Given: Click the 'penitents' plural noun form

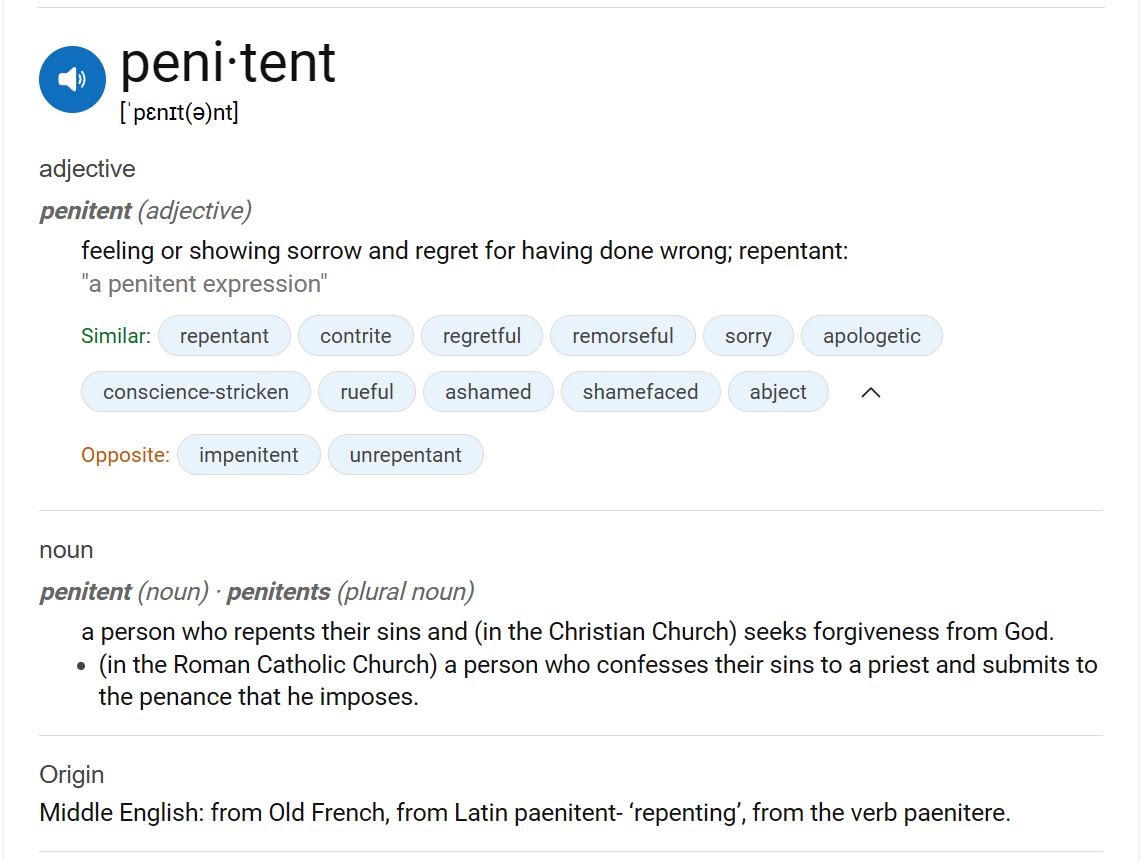Looking at the screenshot, I should (x=278, y=592).
